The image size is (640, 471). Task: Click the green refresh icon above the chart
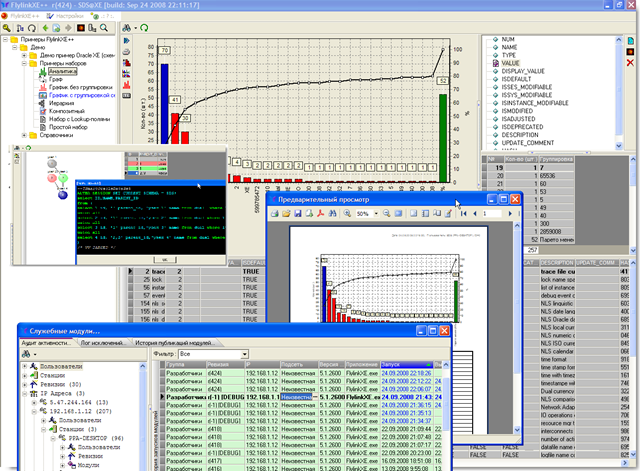144,28
